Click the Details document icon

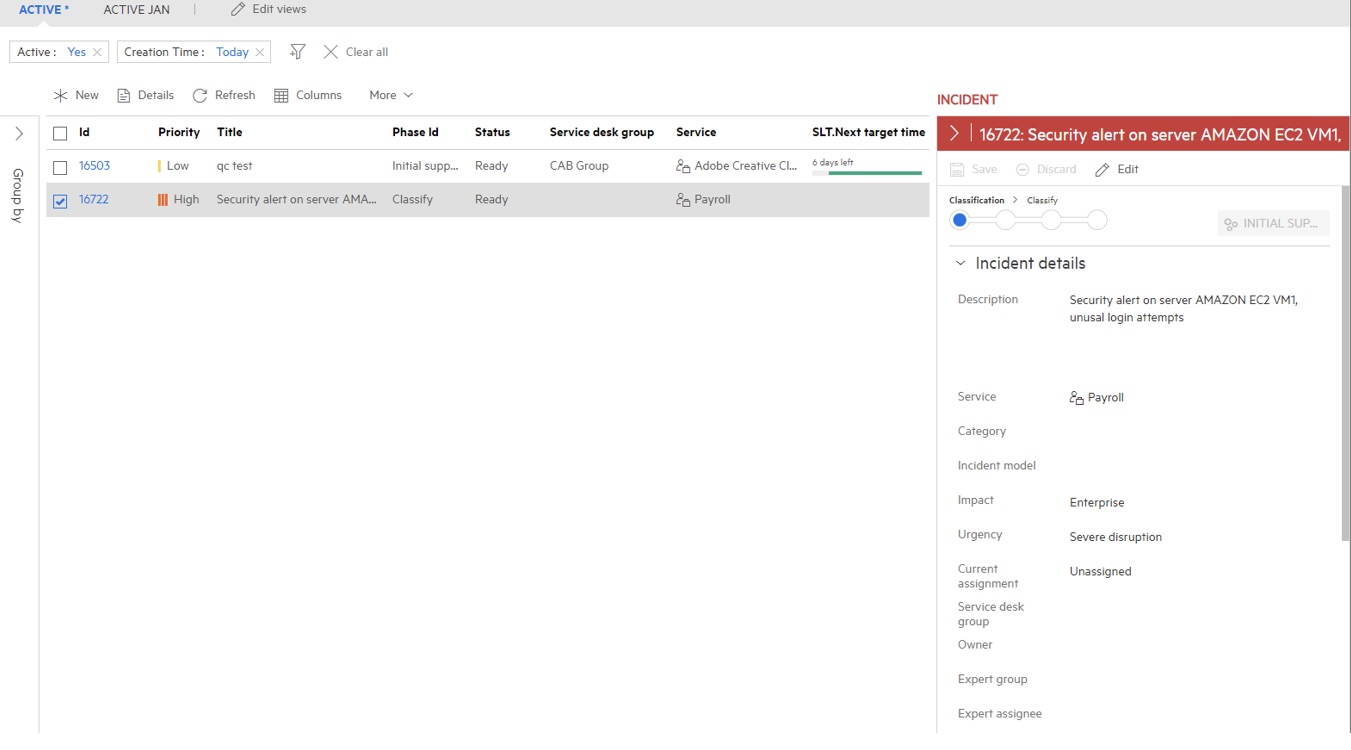[122, 95]
